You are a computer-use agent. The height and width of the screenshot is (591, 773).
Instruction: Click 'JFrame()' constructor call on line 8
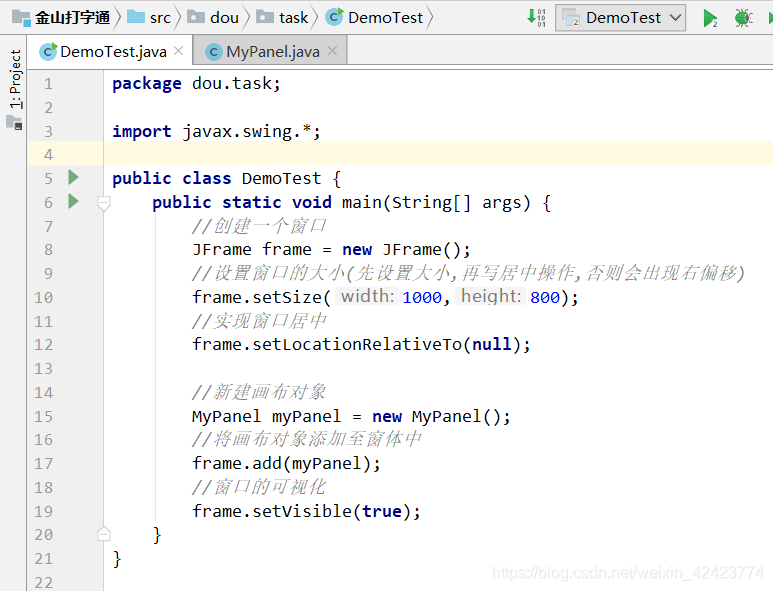click(422, 250)
